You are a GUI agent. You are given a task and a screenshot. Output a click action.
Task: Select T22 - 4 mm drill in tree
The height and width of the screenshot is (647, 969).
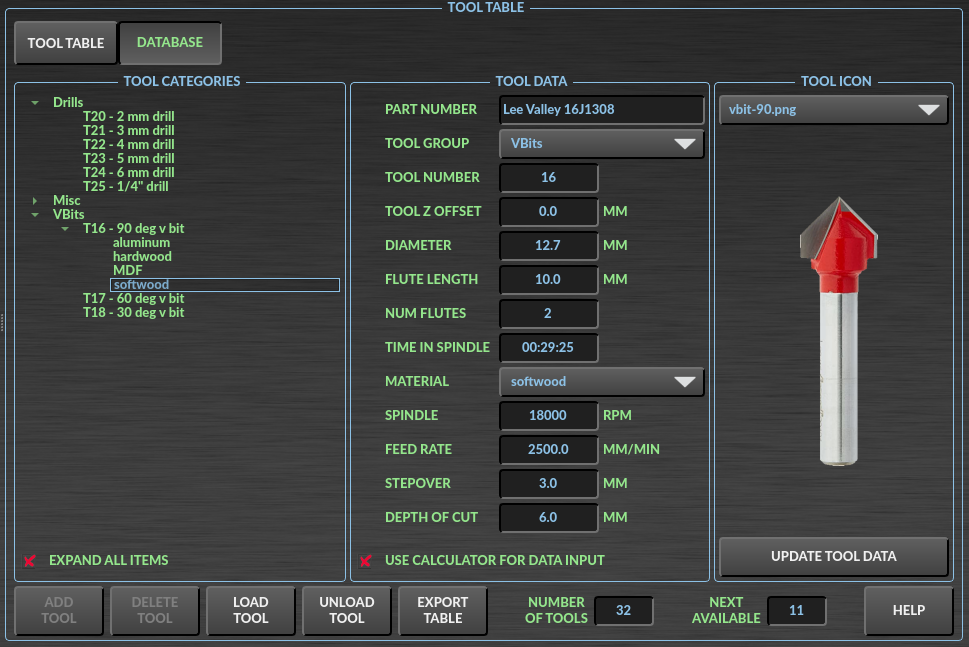[x=128, y=144]
